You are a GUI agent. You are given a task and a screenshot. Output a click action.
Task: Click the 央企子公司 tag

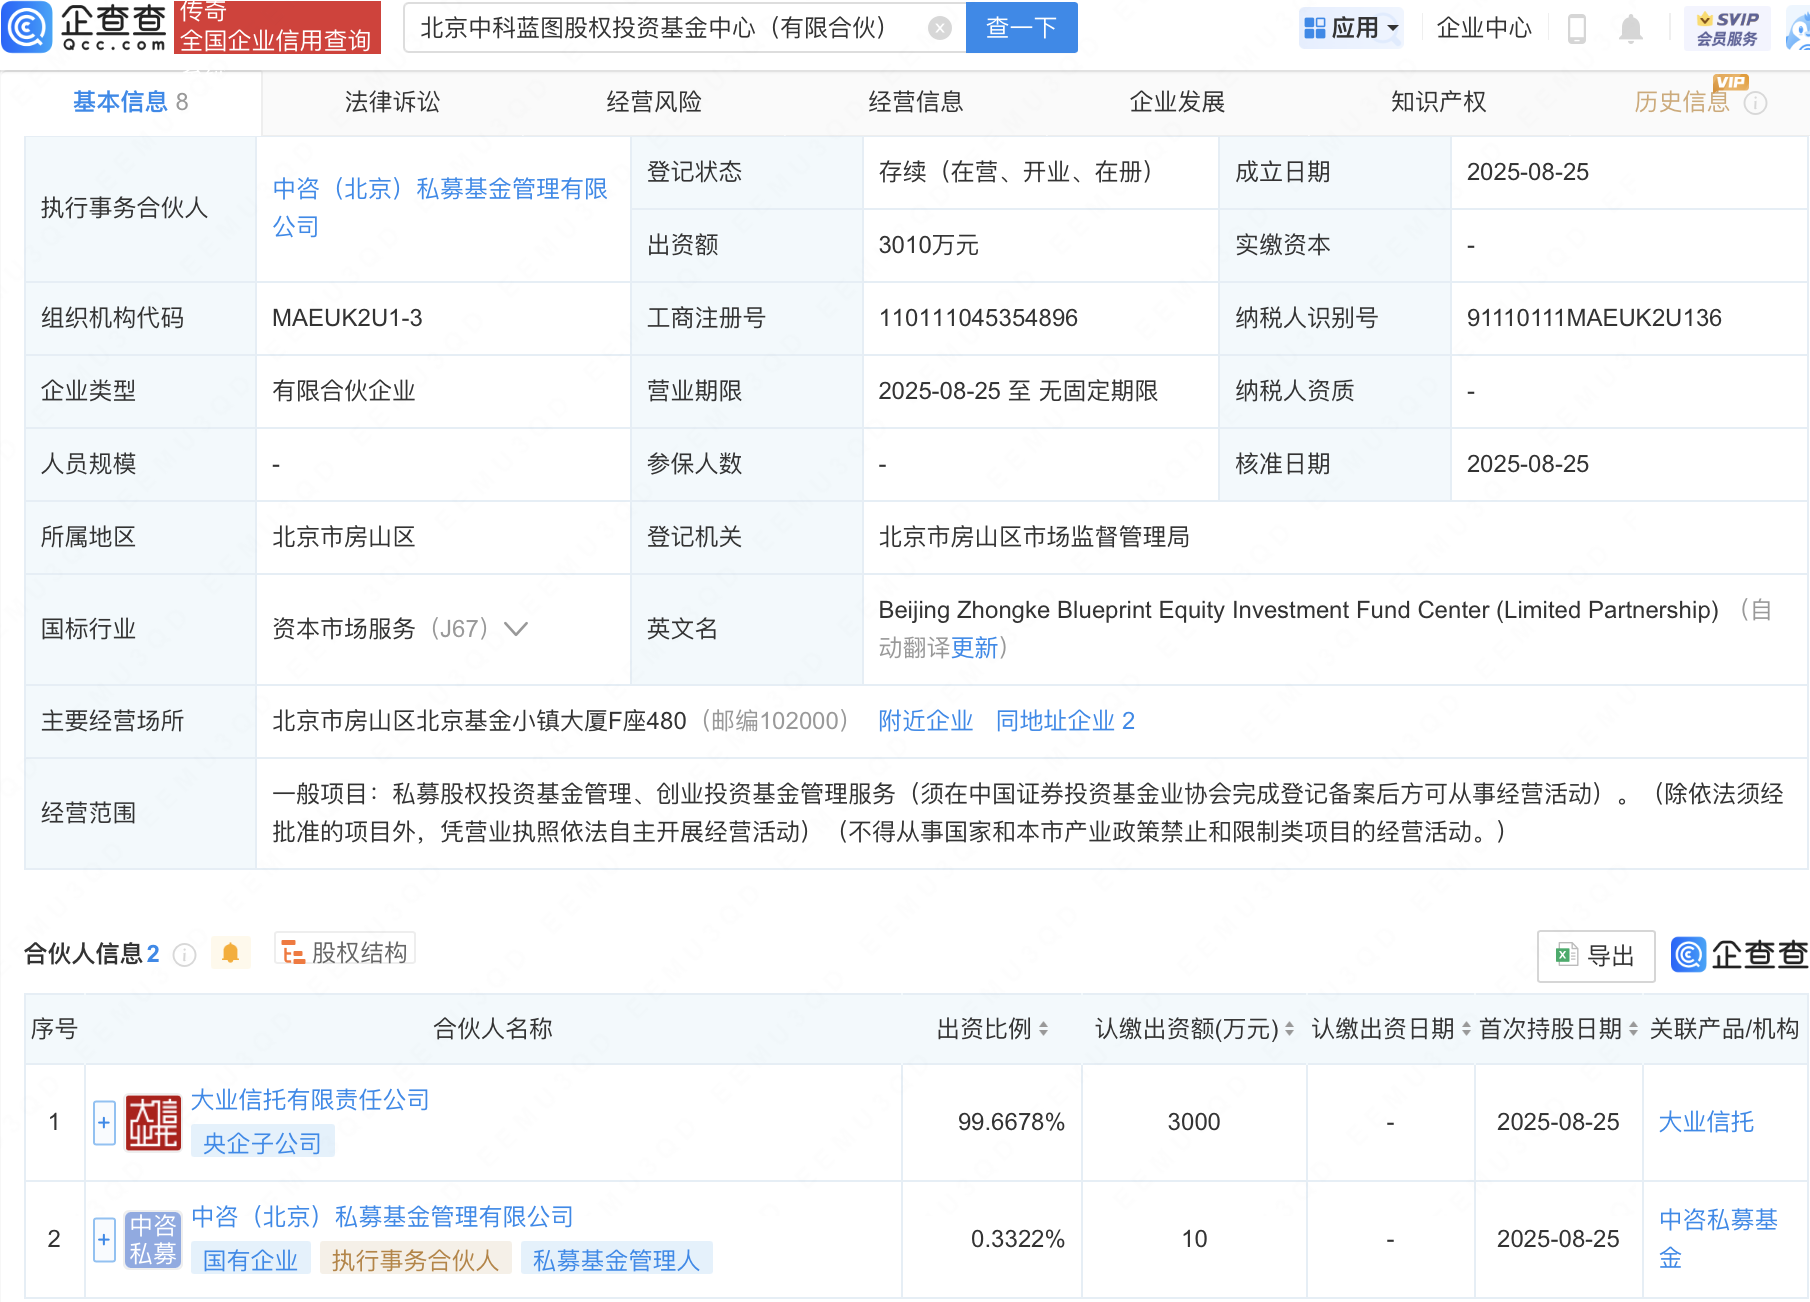click(262, 1143)
